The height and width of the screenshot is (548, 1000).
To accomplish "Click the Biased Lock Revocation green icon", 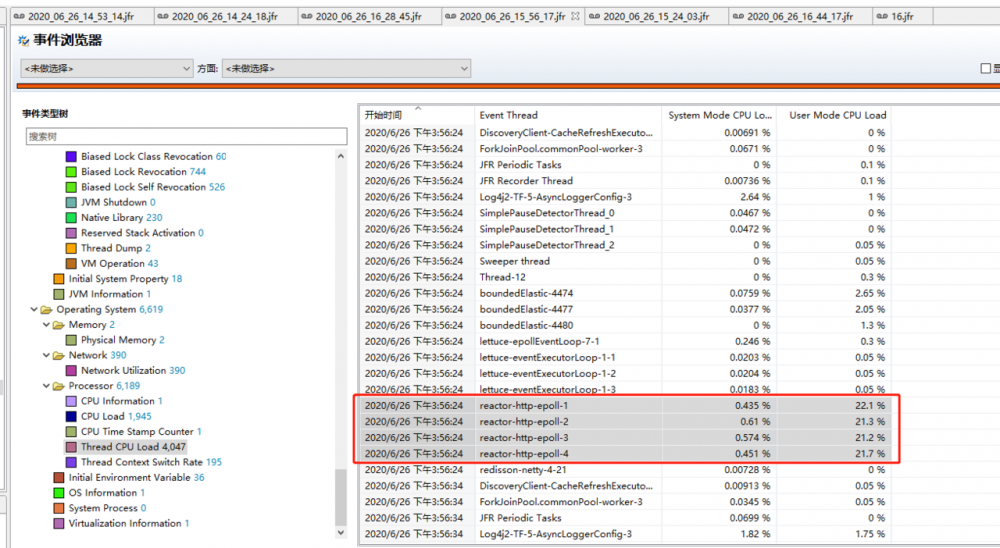I will [71, 172].
